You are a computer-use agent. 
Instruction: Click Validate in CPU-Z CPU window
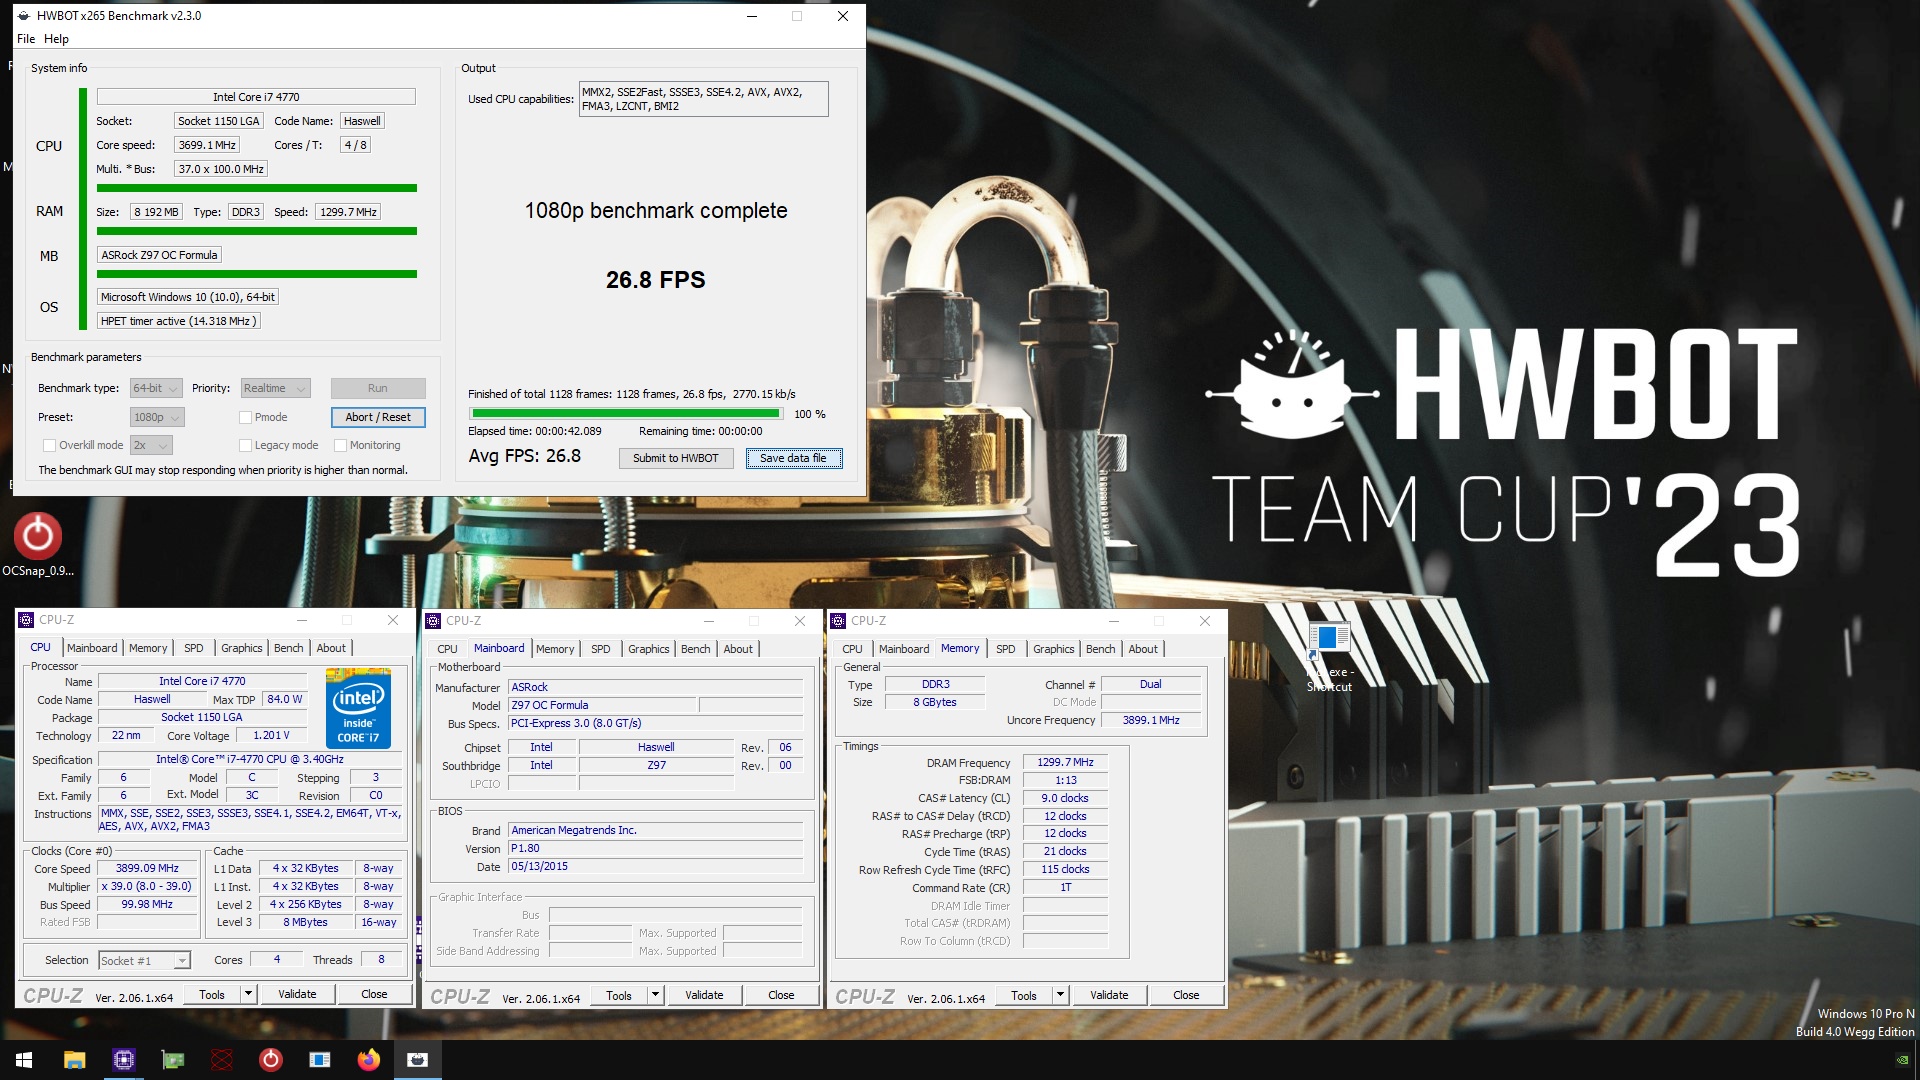point(297,994)
